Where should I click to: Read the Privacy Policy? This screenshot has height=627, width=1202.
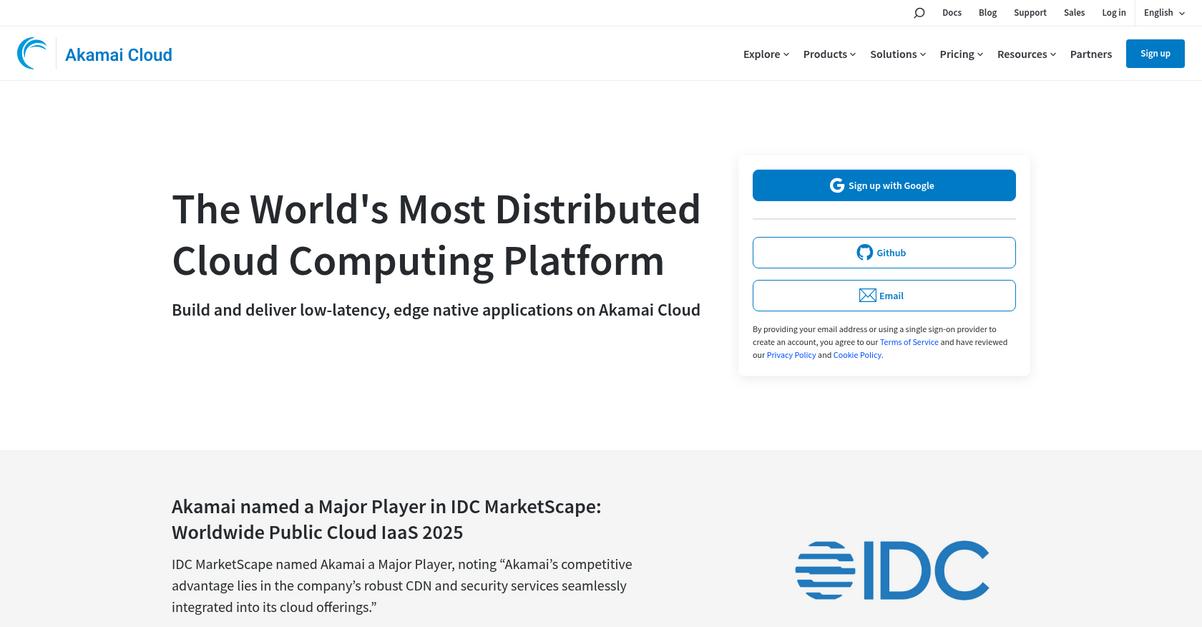[x=791, y=355]
